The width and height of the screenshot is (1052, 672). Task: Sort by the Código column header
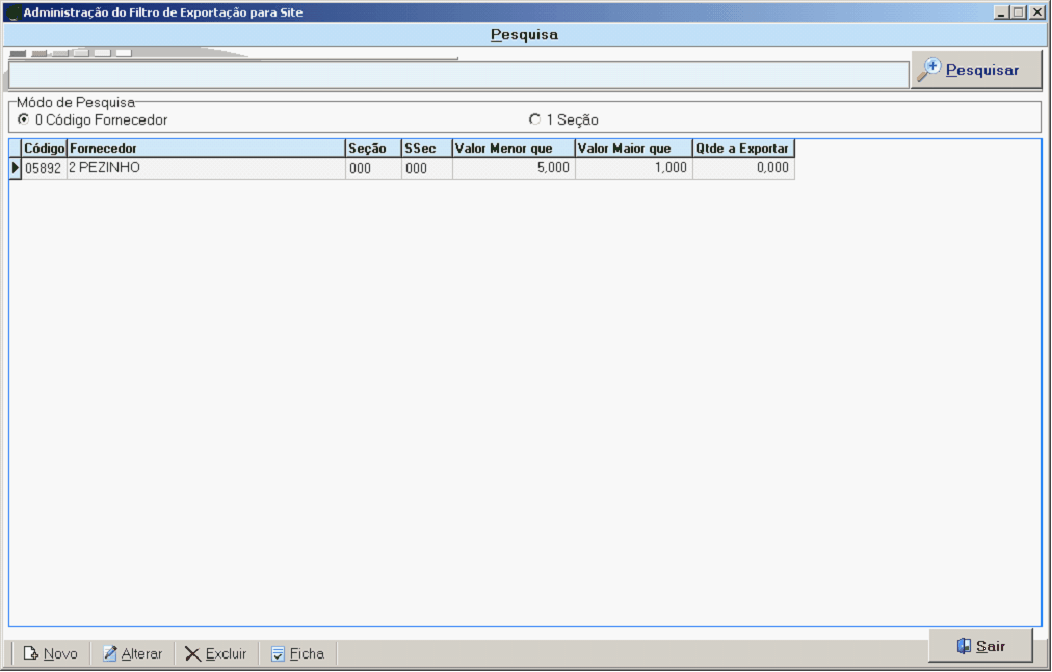(x=44, y=148)
